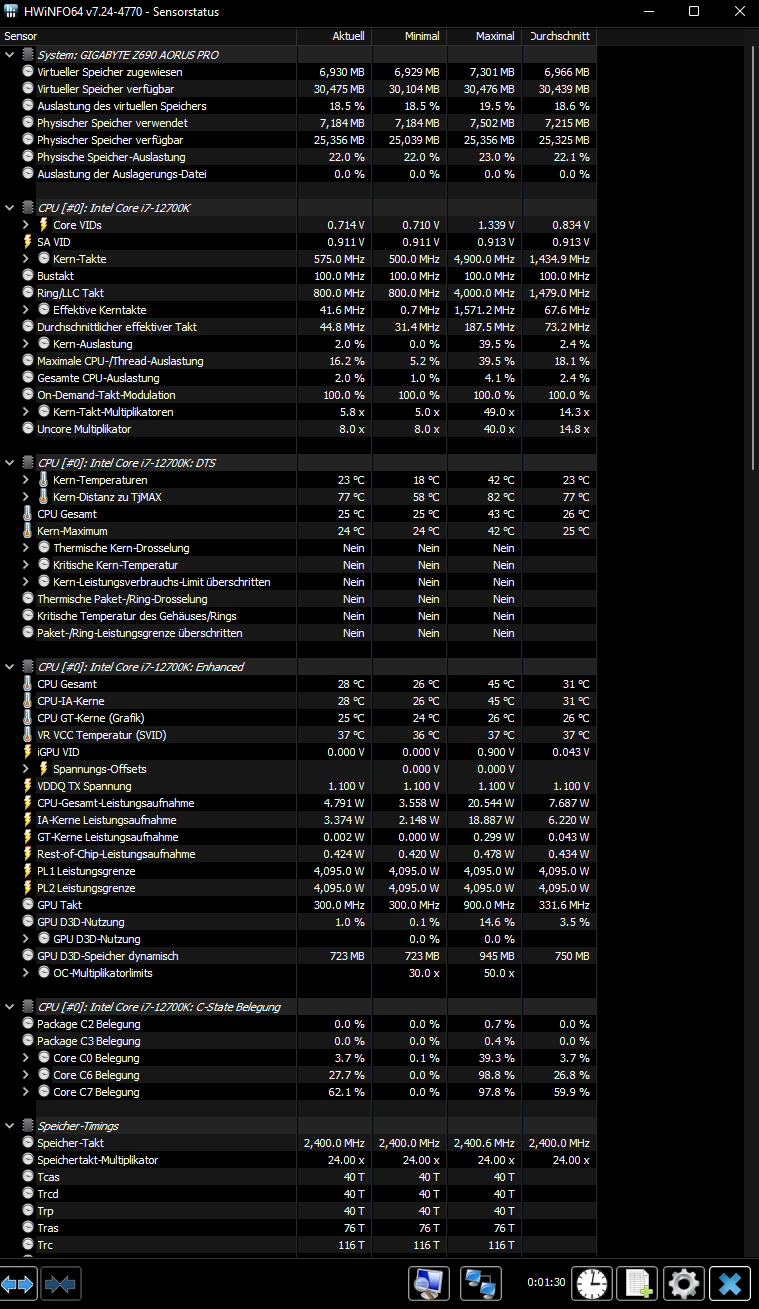Screen dimensions: 759x1309
Task: Click the 0:01:30 elapsed time display
Action: tap(546, 1283)
